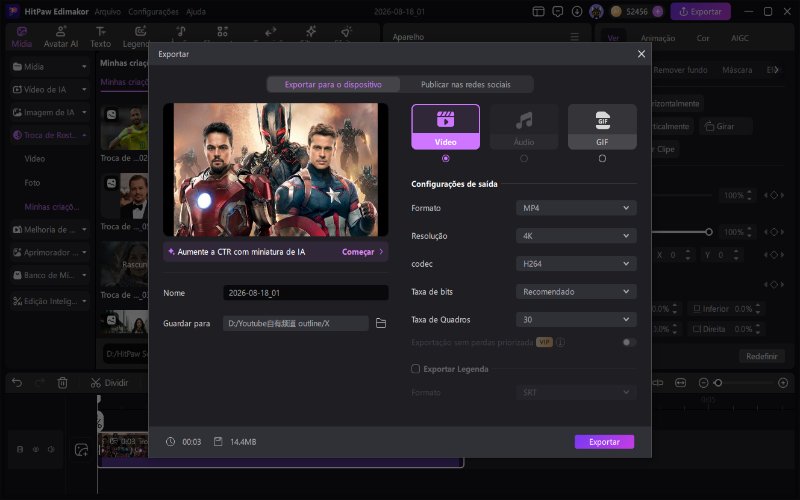
Task: Open the audio music-note toolbar tool
Action: 181,32
